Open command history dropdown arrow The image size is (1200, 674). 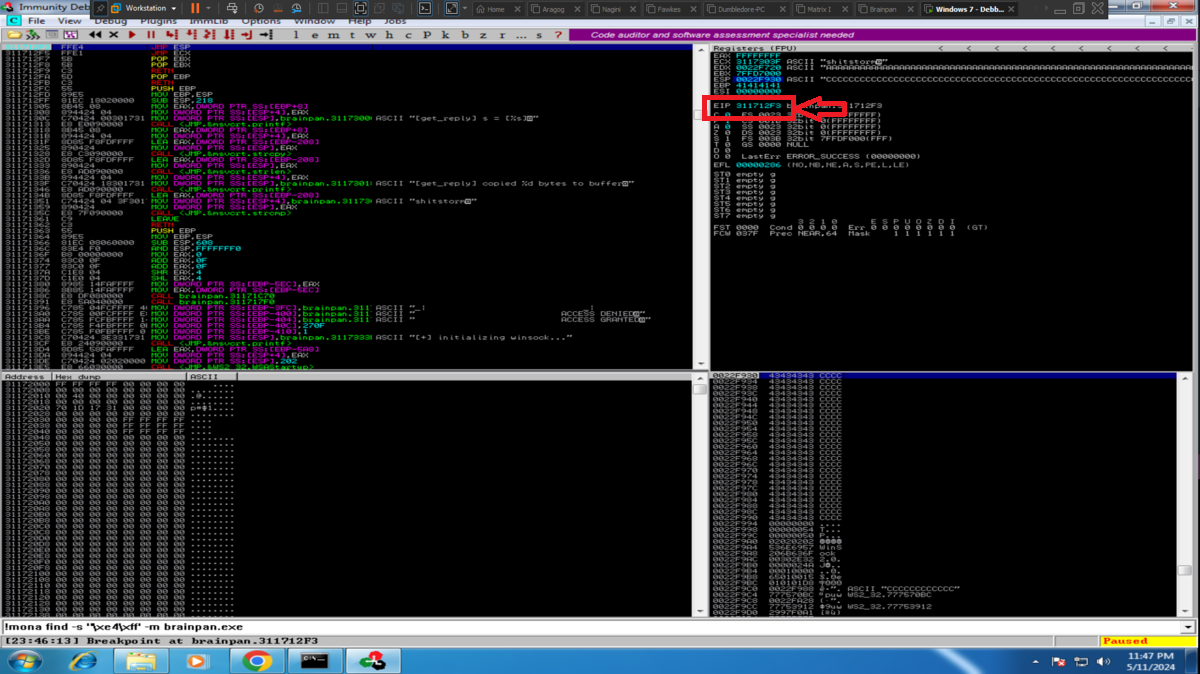click(x=1187, y=627)
